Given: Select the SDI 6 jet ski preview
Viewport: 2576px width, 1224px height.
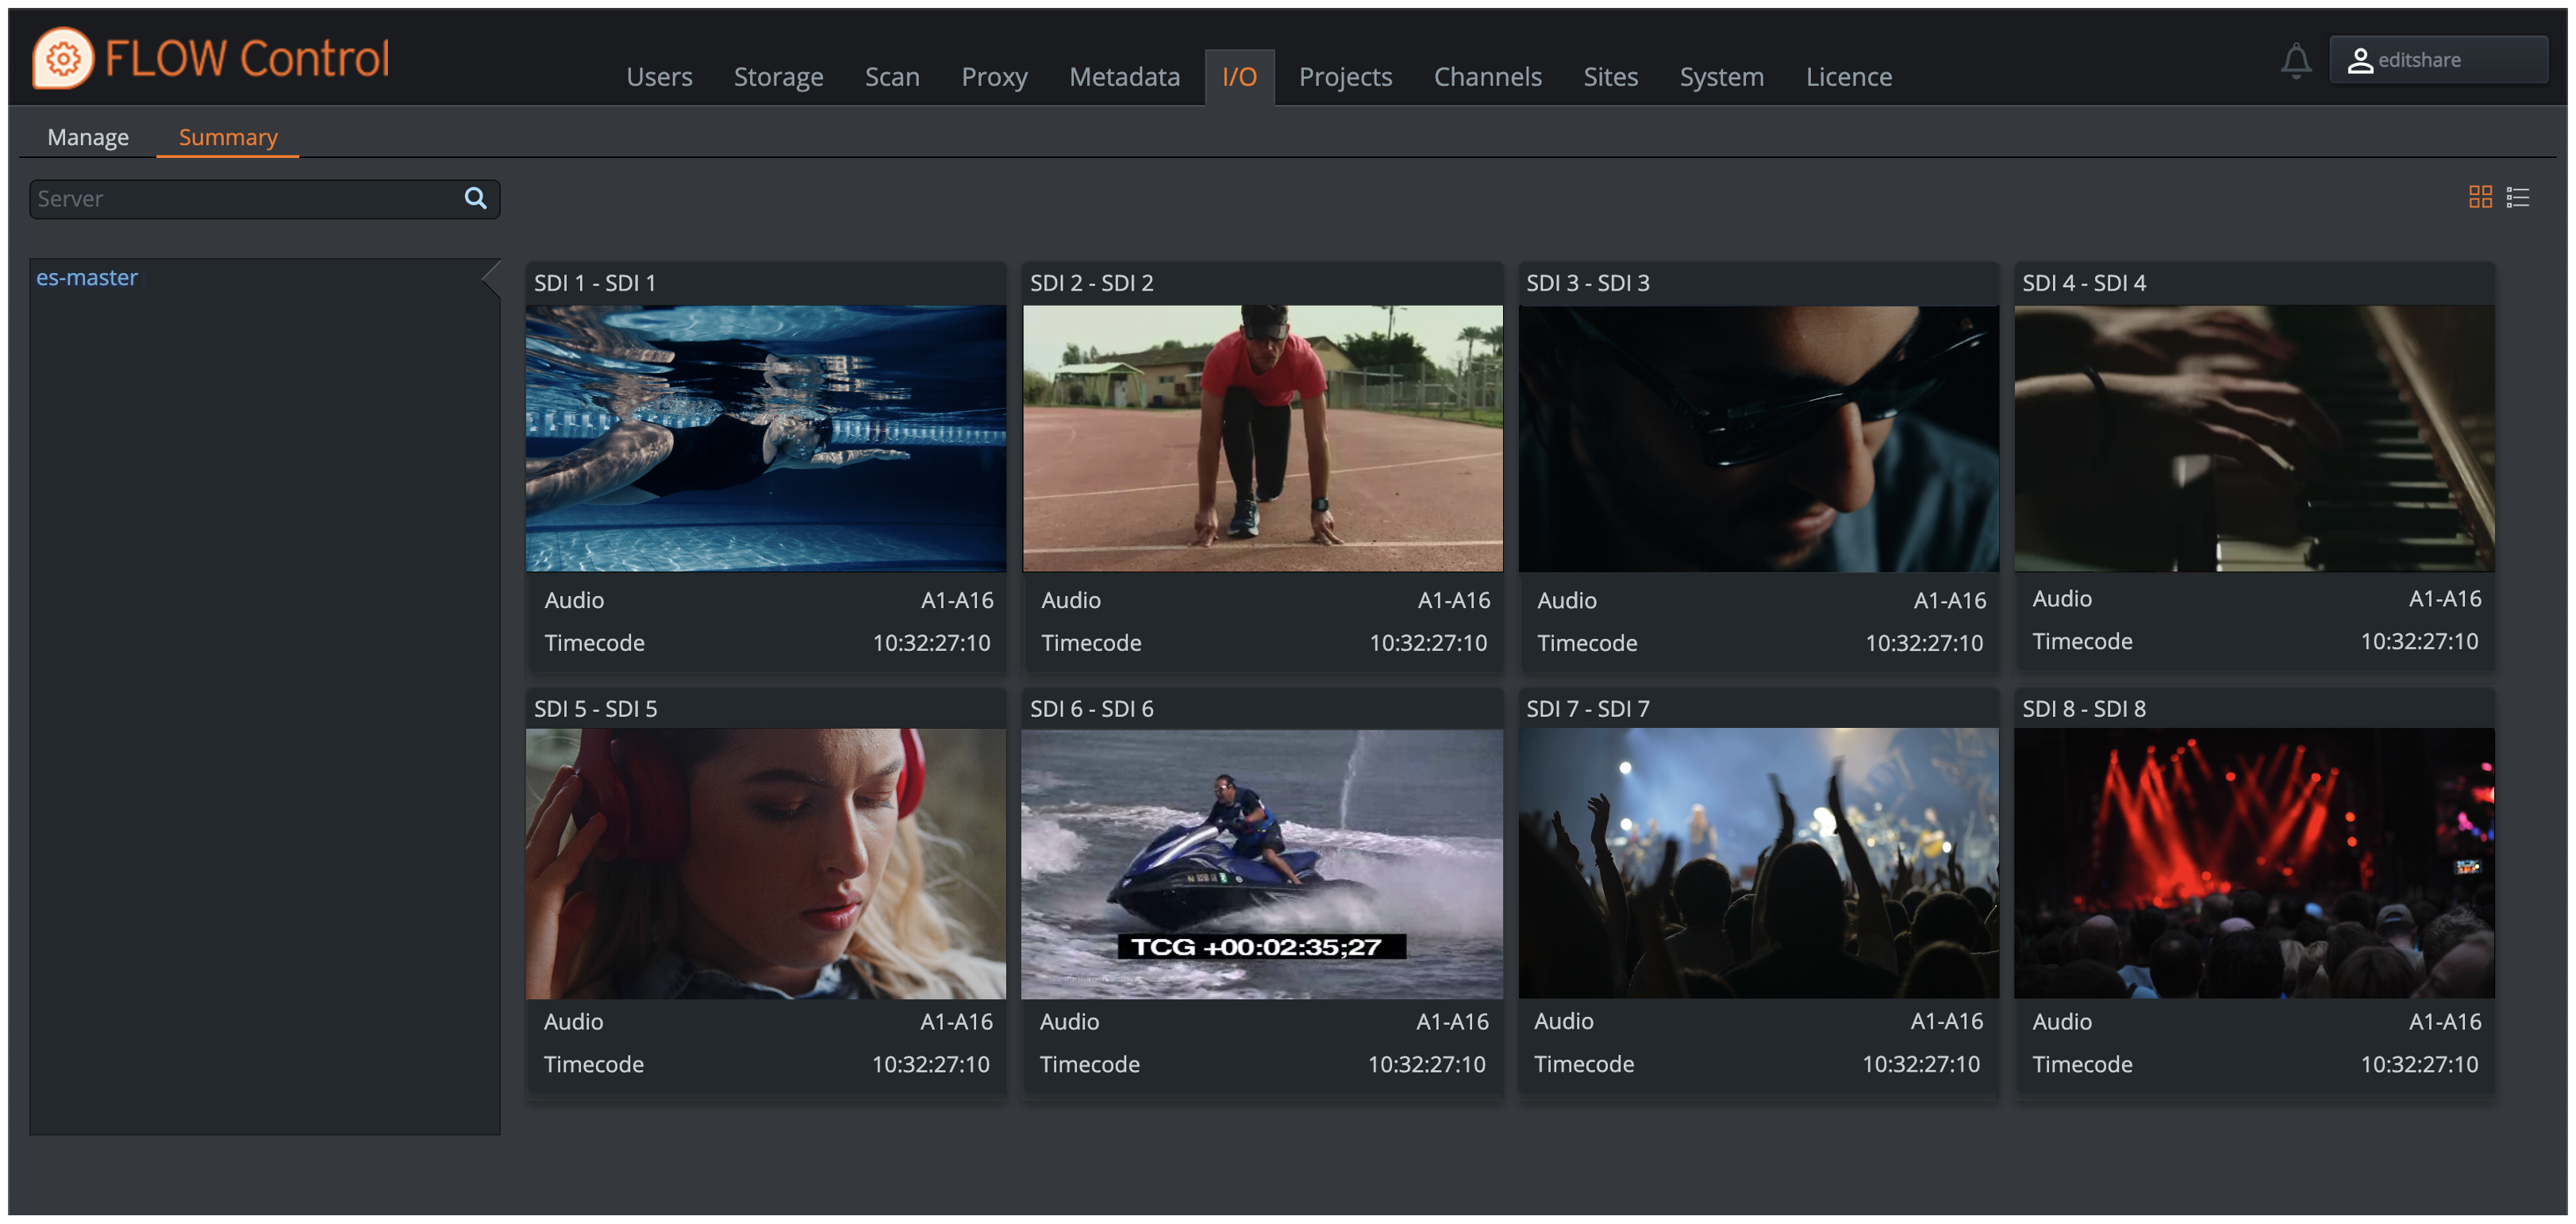Looking at the screenshot, I should pos(1261,862).
